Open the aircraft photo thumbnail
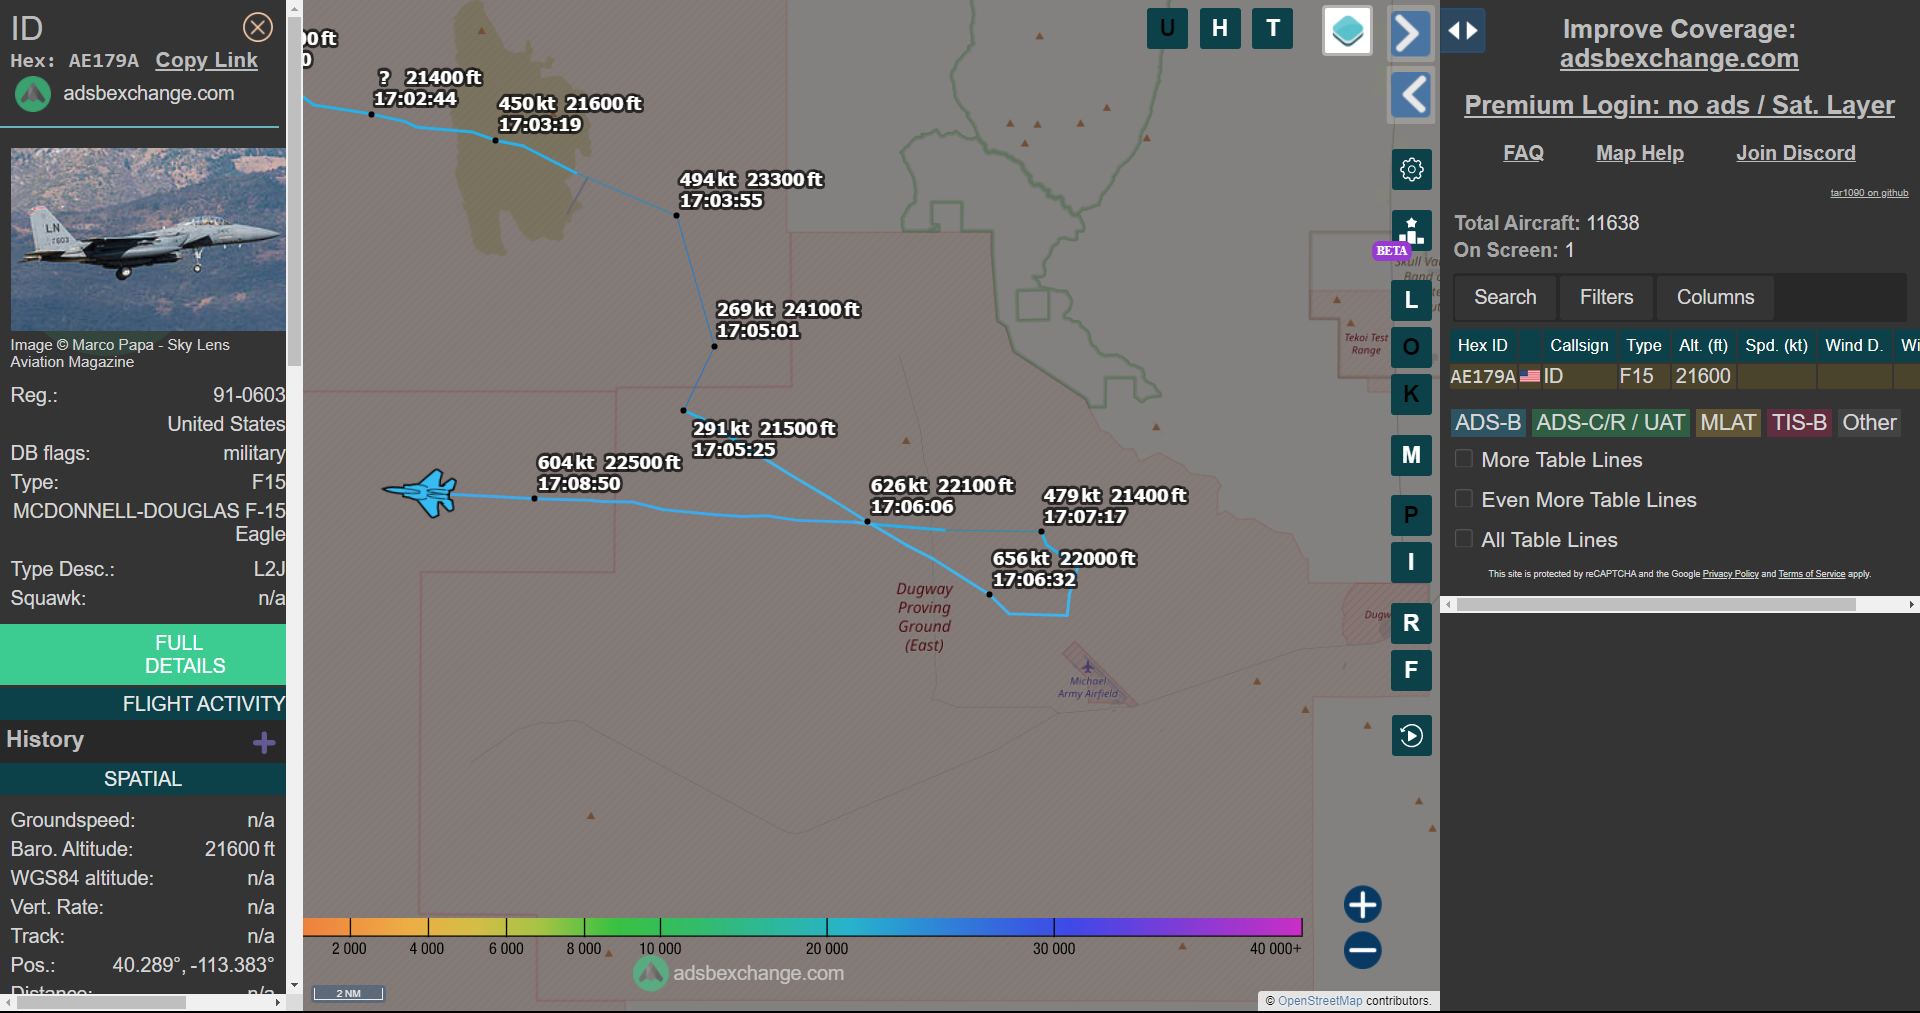Viewport: 1920px width, 1013px height. tap(148, 239)
